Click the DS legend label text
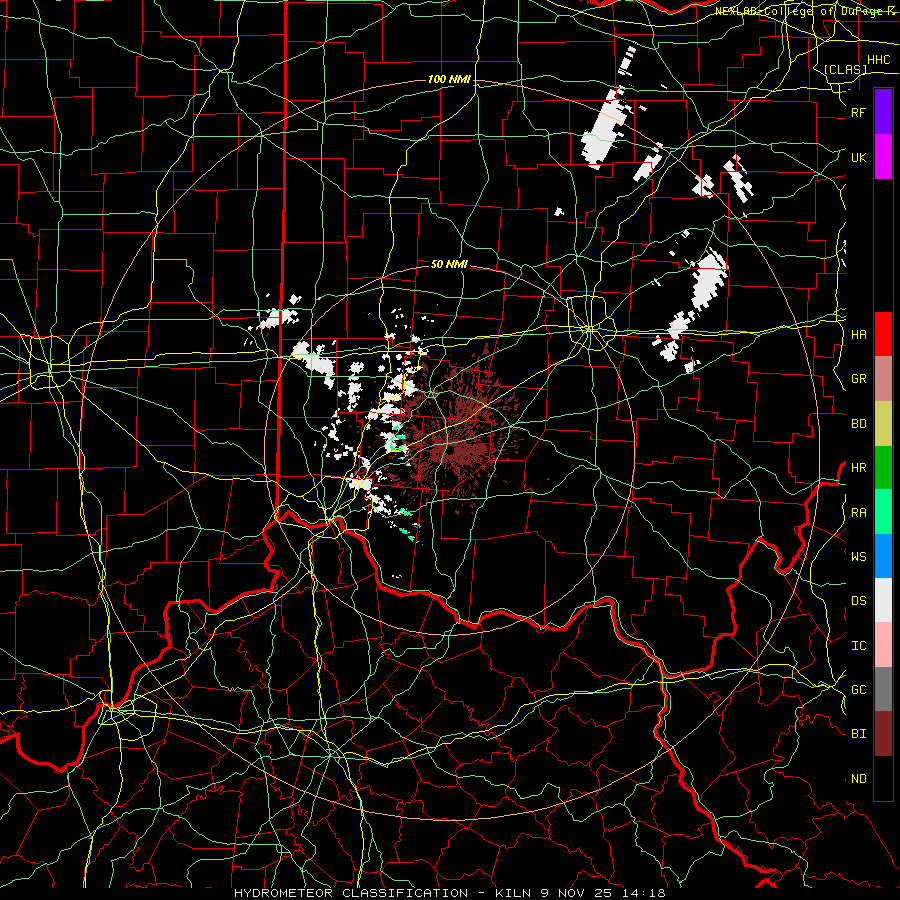 858,600
